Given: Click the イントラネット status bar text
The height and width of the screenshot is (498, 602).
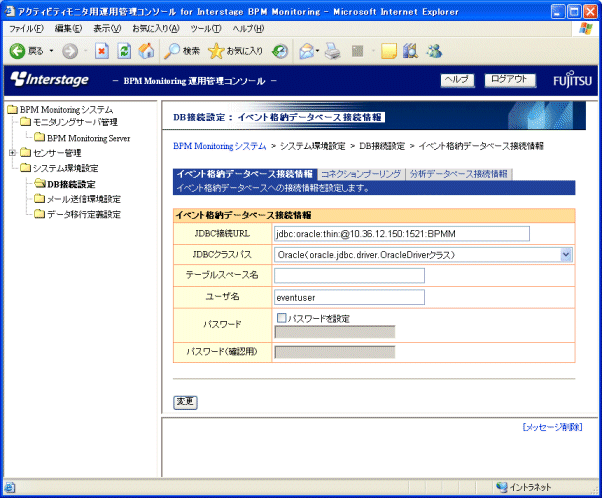Looking at the screenshot, I should [530, 488].
